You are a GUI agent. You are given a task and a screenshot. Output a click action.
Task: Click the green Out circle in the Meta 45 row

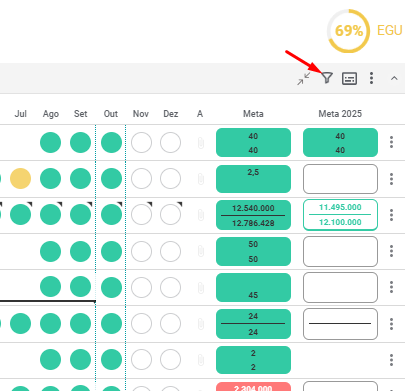coord(111,287)
